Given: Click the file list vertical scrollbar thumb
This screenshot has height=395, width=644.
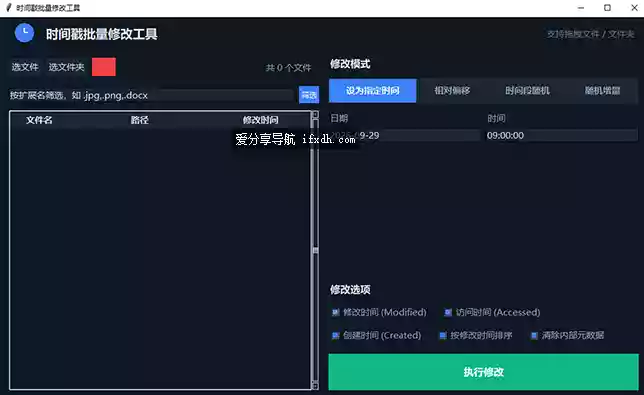Looking at the screenshot, I should pos(315,250).
